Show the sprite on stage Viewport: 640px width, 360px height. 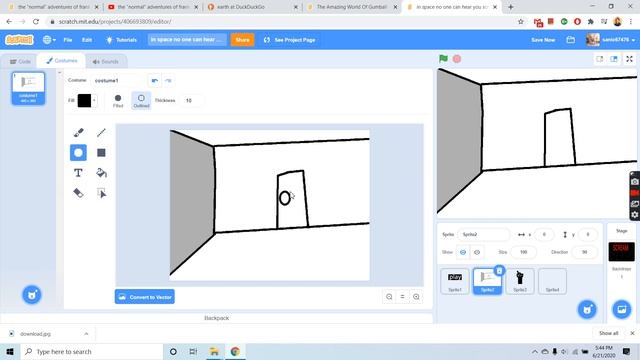pyautogui.click(x=463, y=252)
